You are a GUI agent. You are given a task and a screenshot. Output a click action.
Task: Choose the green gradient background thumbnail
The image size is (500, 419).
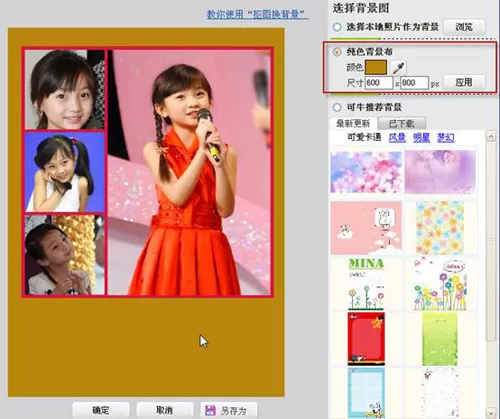click(x=440, y=339)
